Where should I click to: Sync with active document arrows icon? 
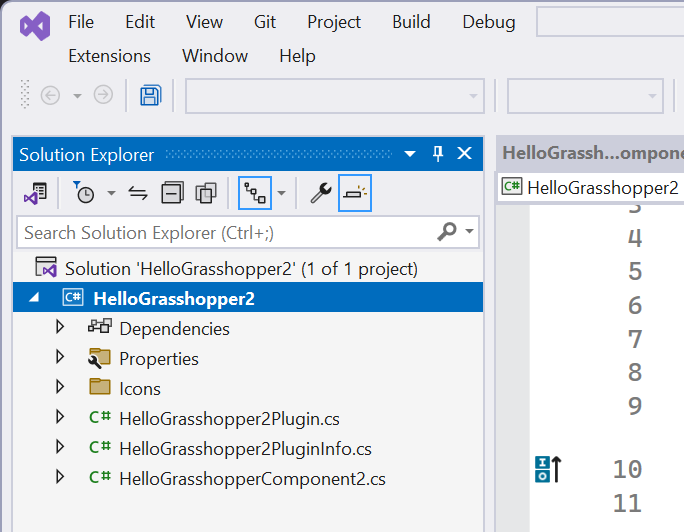point(138,193)
